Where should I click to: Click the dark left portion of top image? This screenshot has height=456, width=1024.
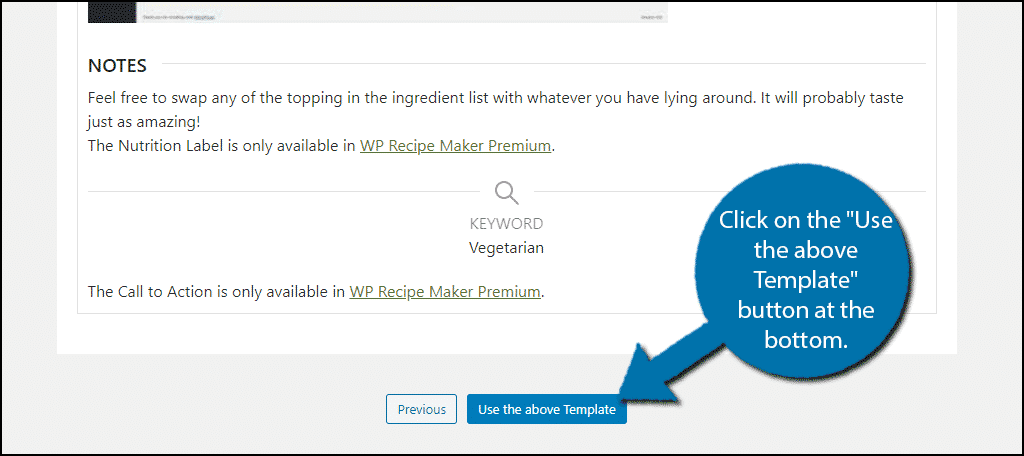[112, 12]
